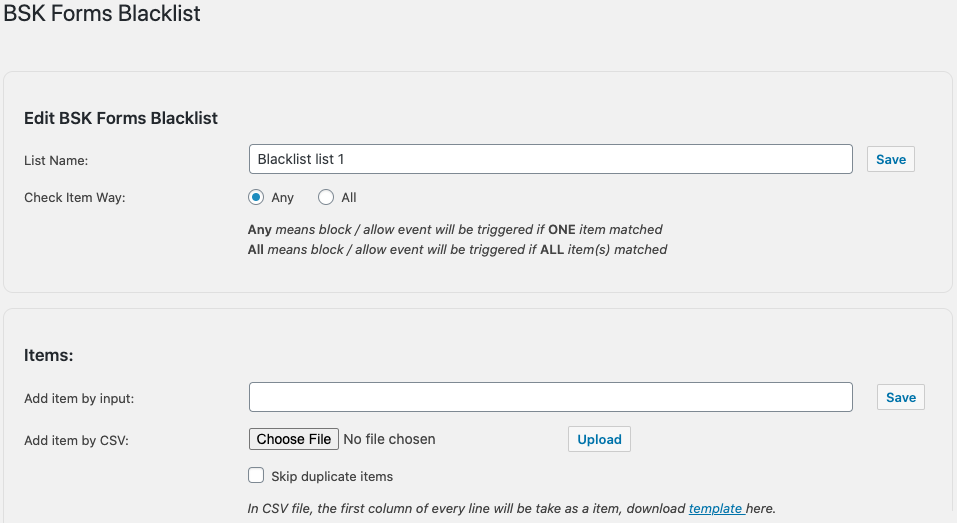Click into the List Name text field
Image resolution: width=957 pixels, height=523 pixels.
tap(551, 159)
